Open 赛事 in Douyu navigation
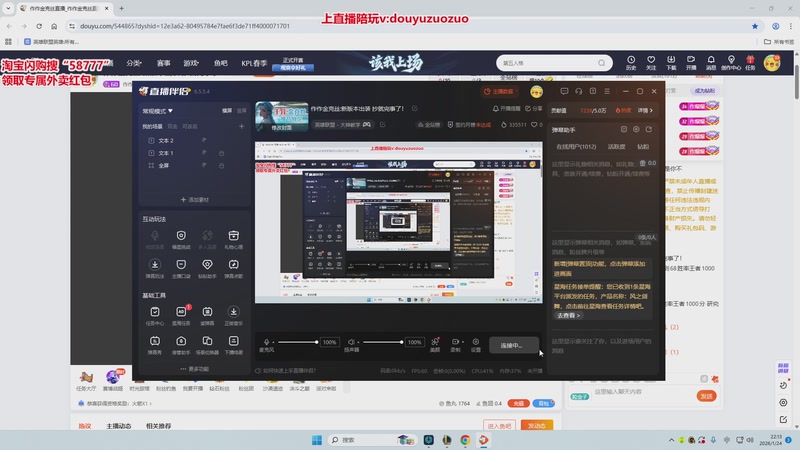This screenshot has height=450, width=800. [163, 63]
